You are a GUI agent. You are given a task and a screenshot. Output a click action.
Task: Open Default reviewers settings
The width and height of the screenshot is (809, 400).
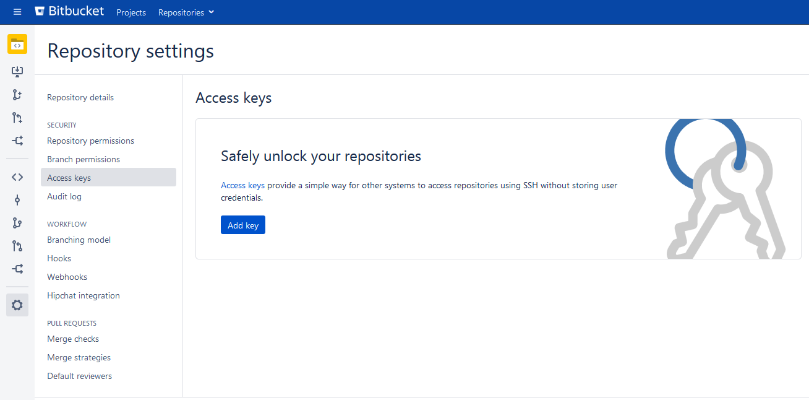[x=79, y=376]
